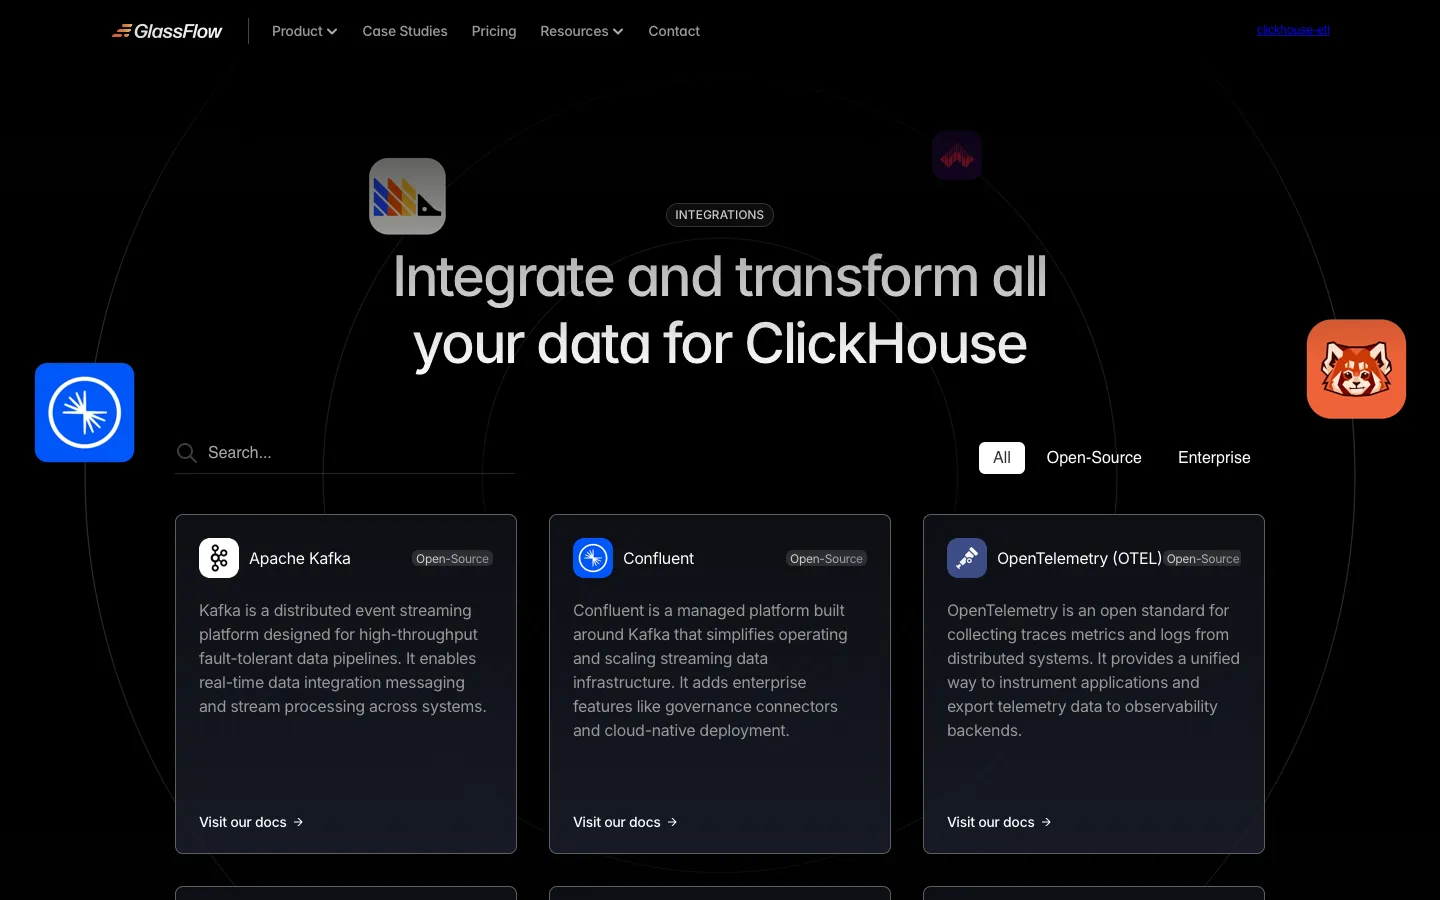Image resolution: width=1440 pixels, height=900 pixels.
Task: Filter by Open-Source integrations
Action: pyautogui.click(x=1094, y=457)
